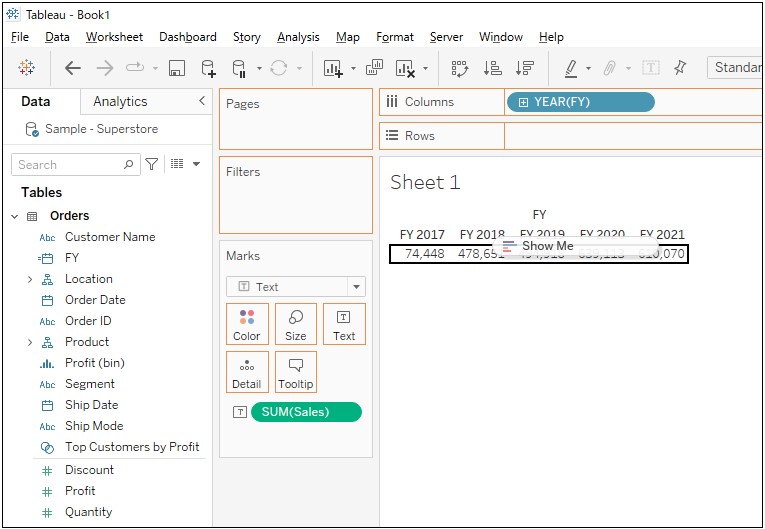
Task: Click the Duplicate sheet icon
Action: click(374, 67)
